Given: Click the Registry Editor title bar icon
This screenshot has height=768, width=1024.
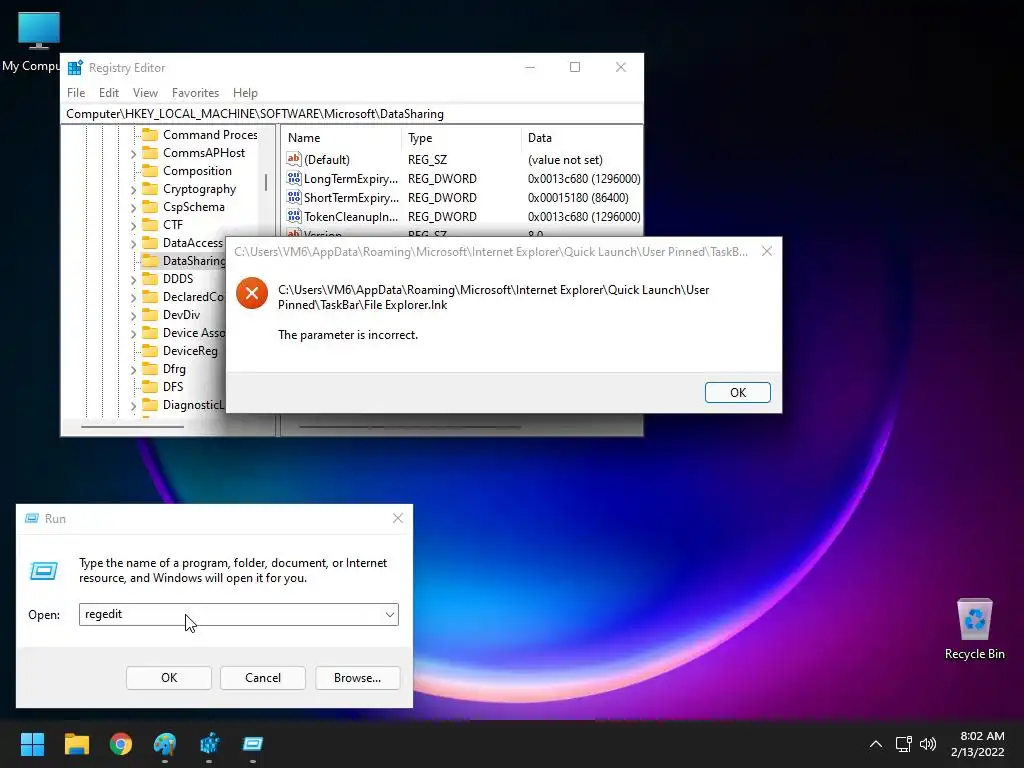Looking at the screenshot, I should pyautogui.click(x=76, y=67).
